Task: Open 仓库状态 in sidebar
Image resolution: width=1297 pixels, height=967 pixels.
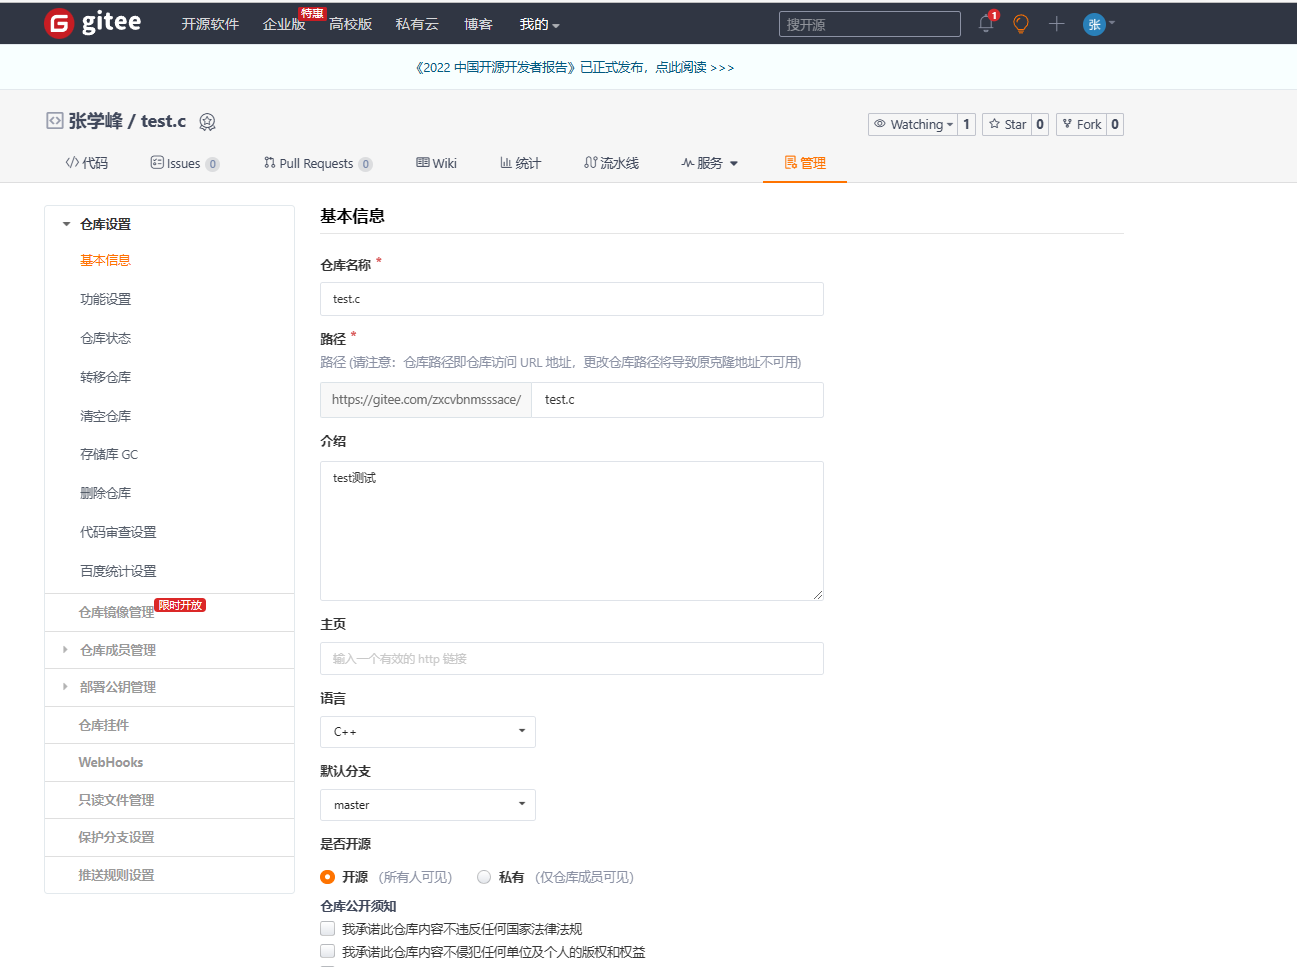Action: coord(105,338)
